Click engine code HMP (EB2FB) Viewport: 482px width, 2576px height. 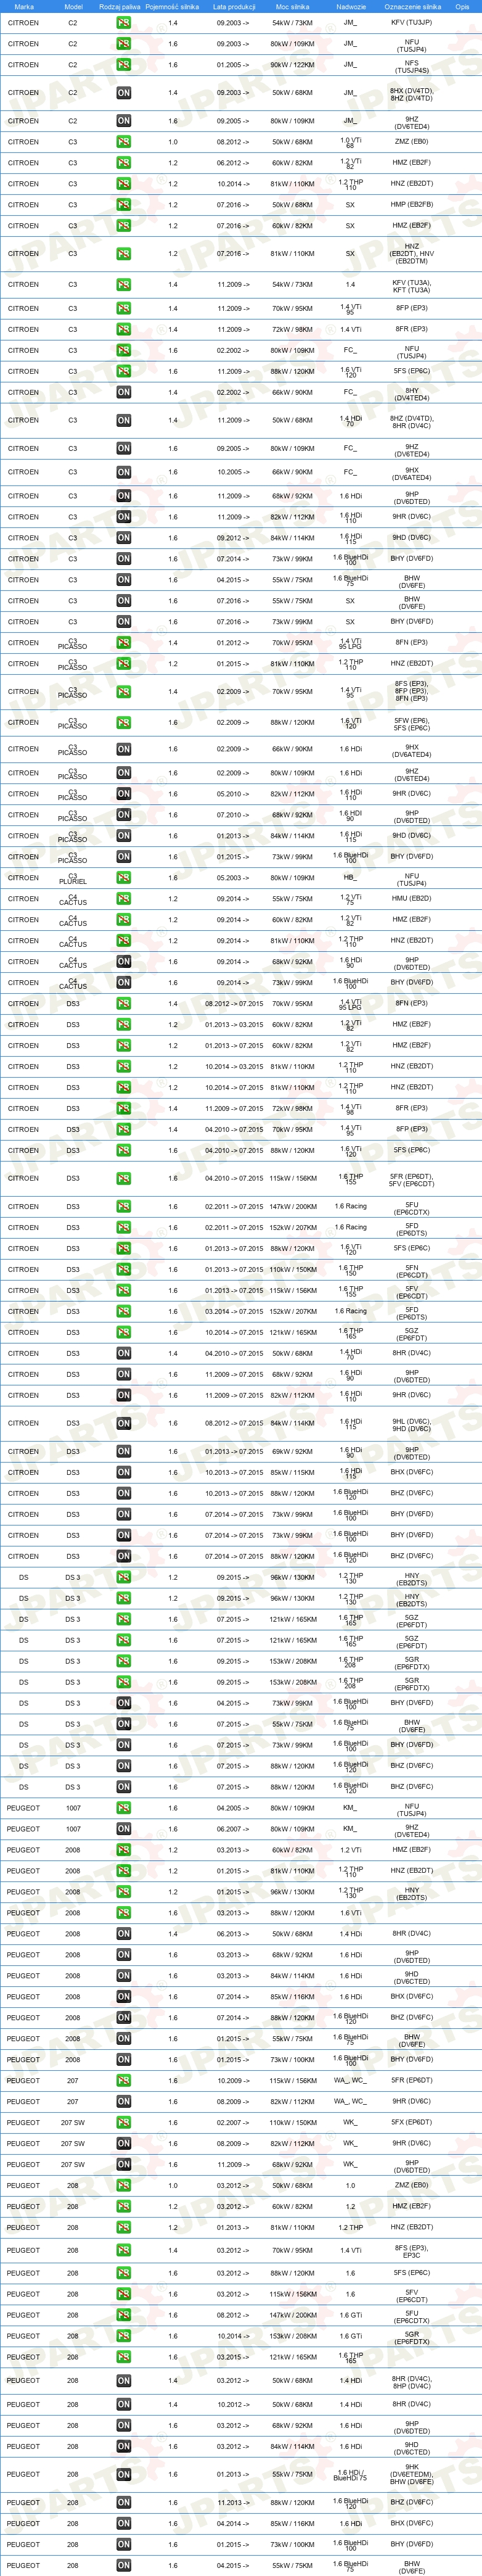412,205
